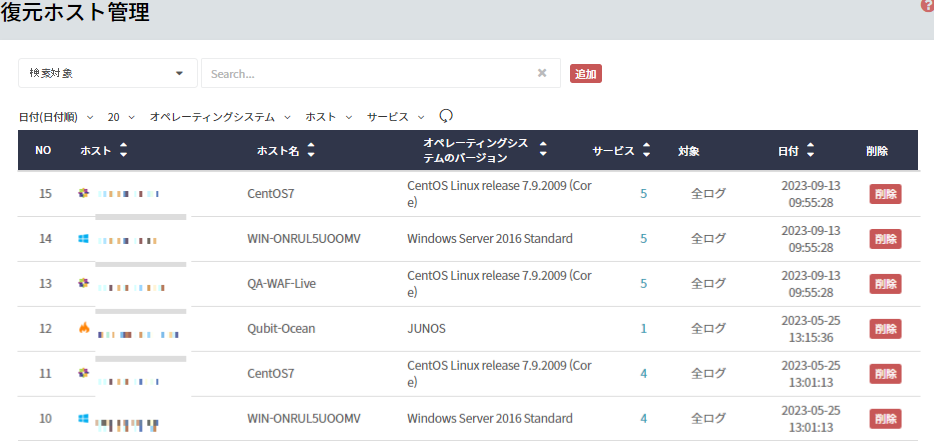
Task: Click the refresh icon beside サービス filter
Action: 446,117
